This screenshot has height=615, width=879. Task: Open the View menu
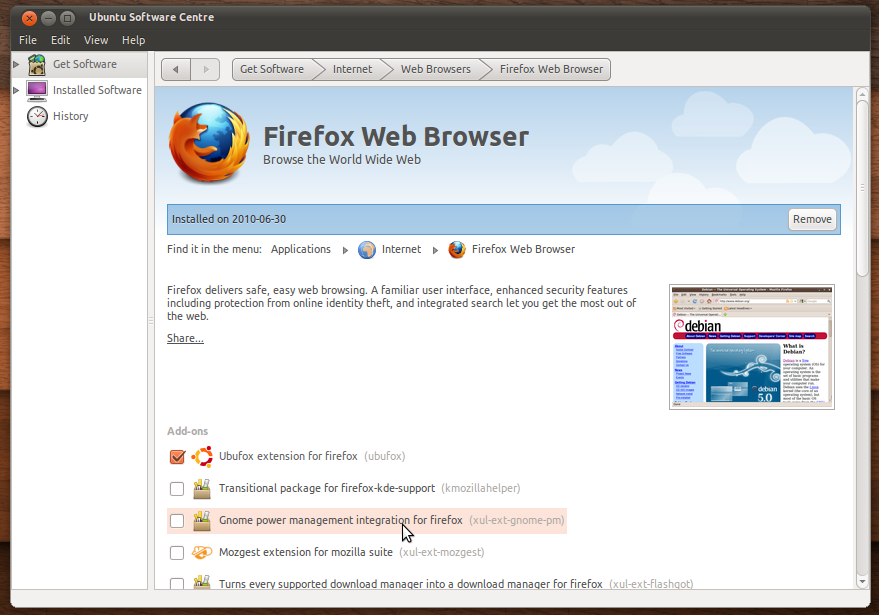[95, 40]
